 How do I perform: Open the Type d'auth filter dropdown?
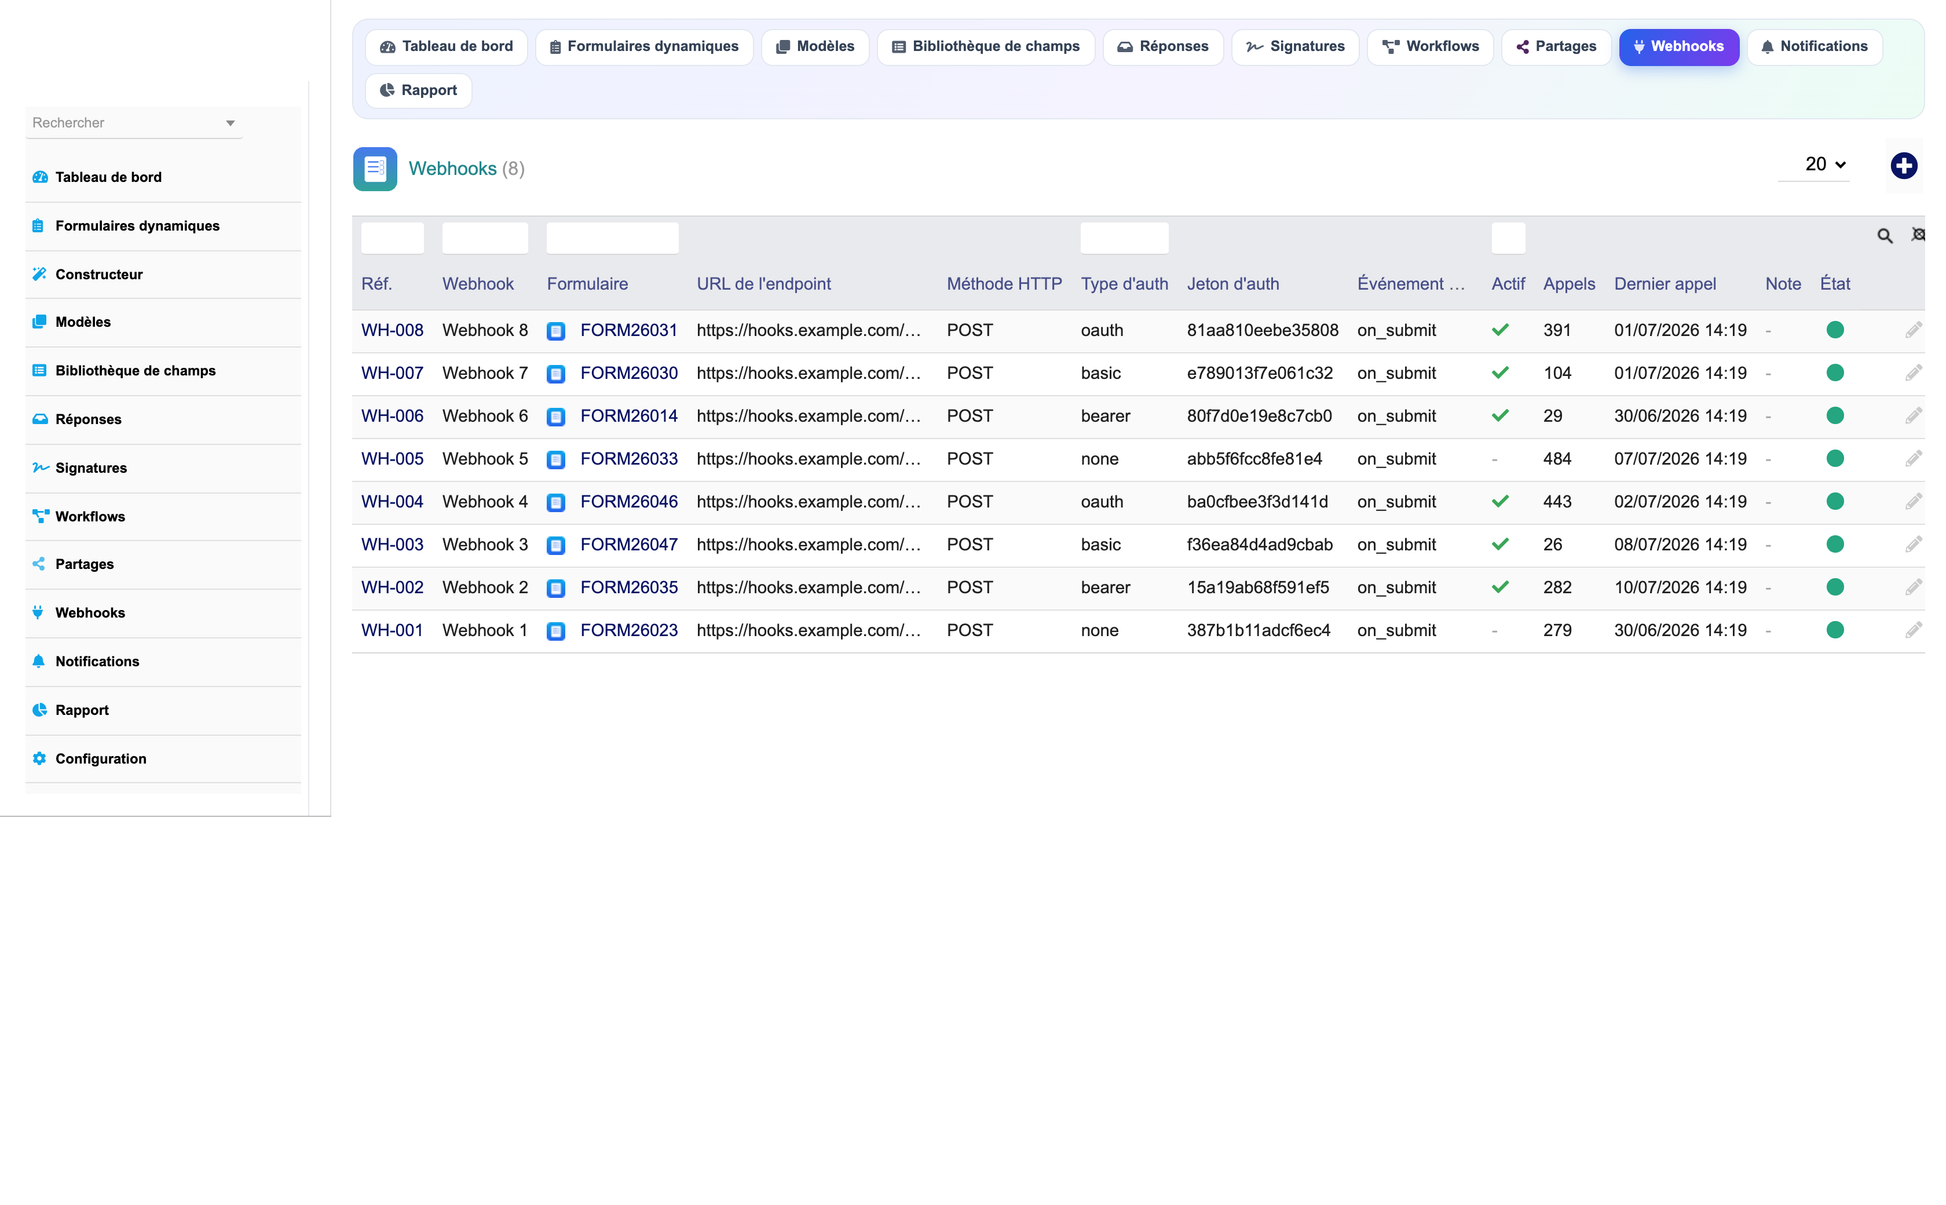[1124, 238]
